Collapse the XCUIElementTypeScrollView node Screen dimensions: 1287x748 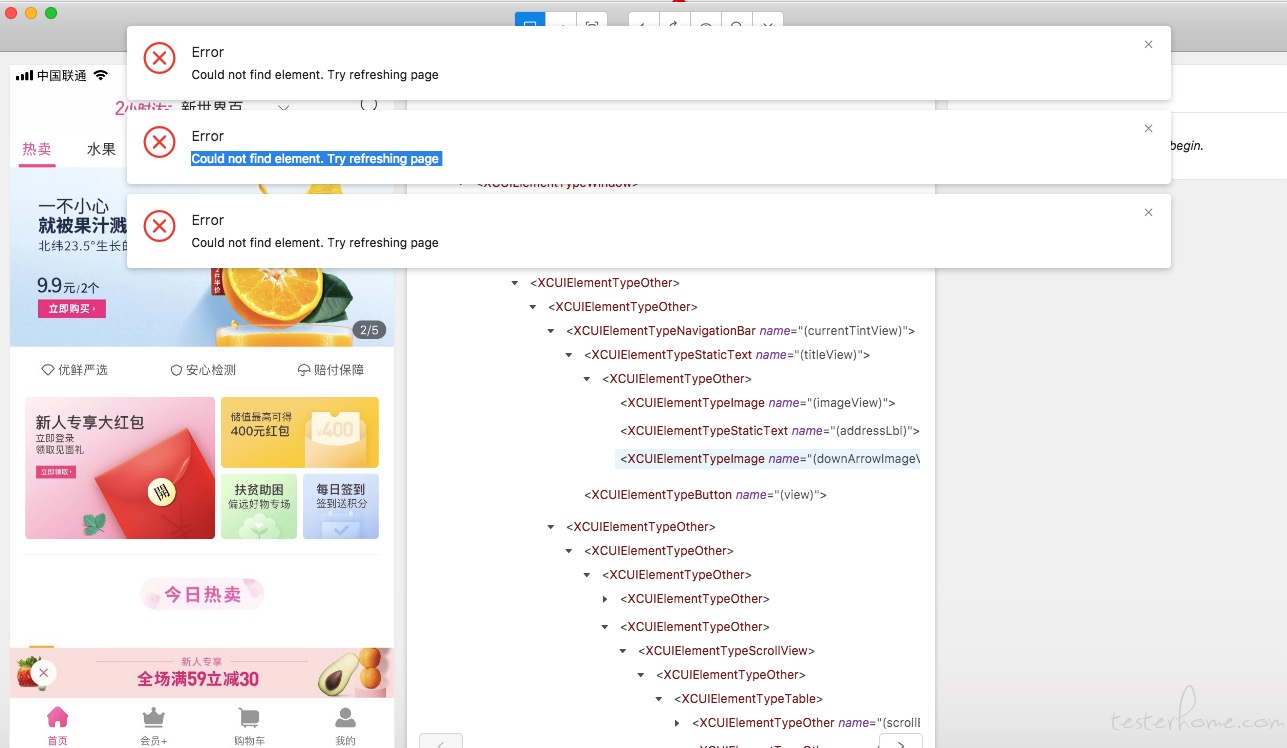623,651
